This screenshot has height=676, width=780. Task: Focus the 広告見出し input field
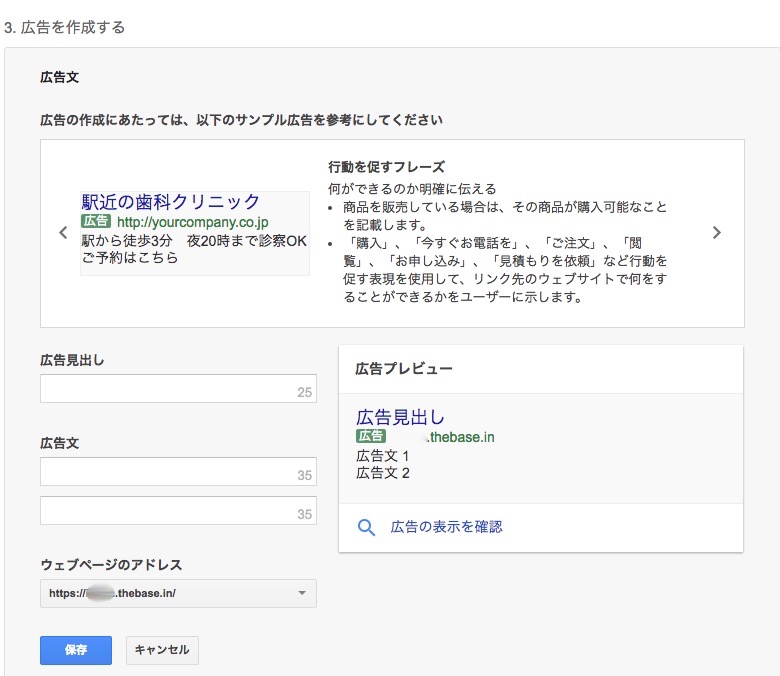pyautogui.click(x=178, y=388)
